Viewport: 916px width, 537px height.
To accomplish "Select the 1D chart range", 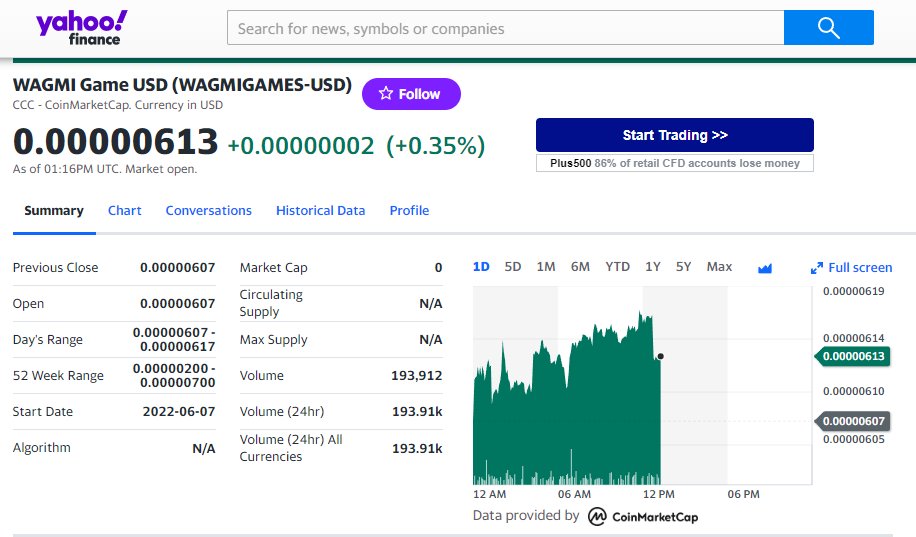I will tap(481, 267).
